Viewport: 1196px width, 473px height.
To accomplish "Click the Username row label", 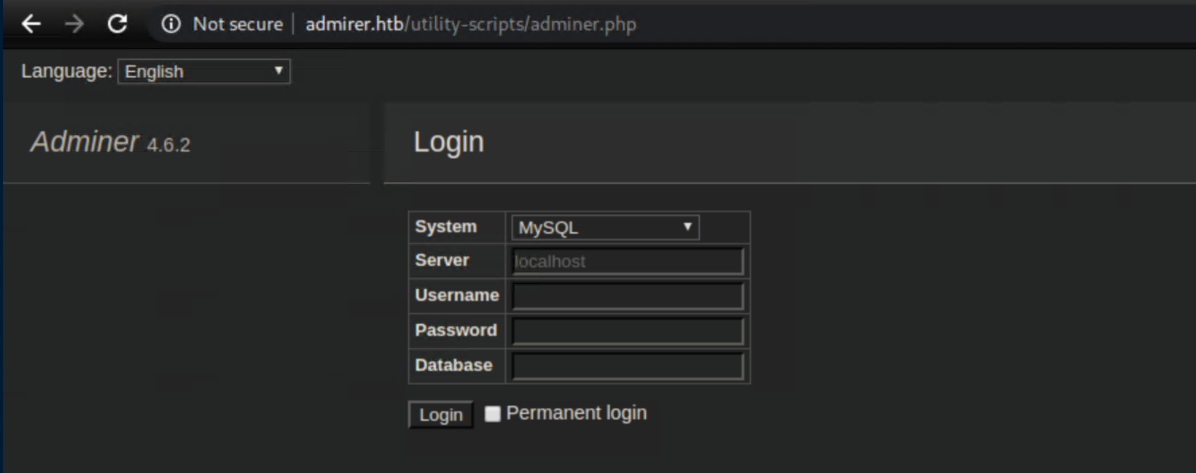I will 456,295.
